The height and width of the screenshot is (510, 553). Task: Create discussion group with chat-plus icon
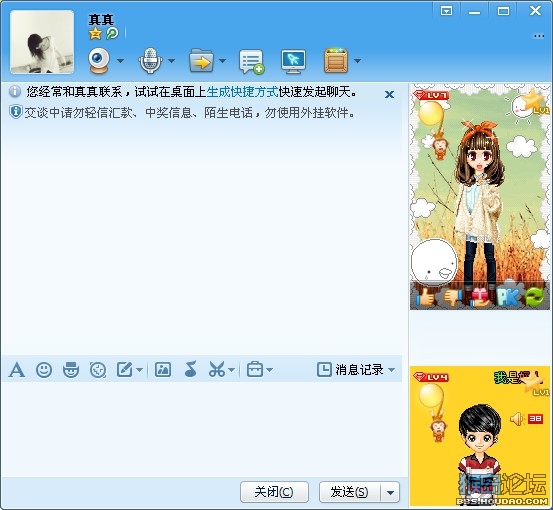pyautogui.click(x=251, y=62)
